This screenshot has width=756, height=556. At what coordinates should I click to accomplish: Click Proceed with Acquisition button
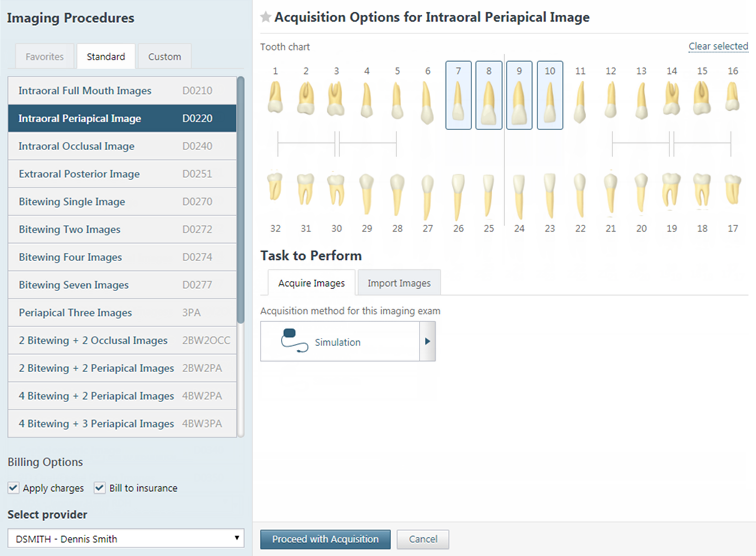pos(325,539)
